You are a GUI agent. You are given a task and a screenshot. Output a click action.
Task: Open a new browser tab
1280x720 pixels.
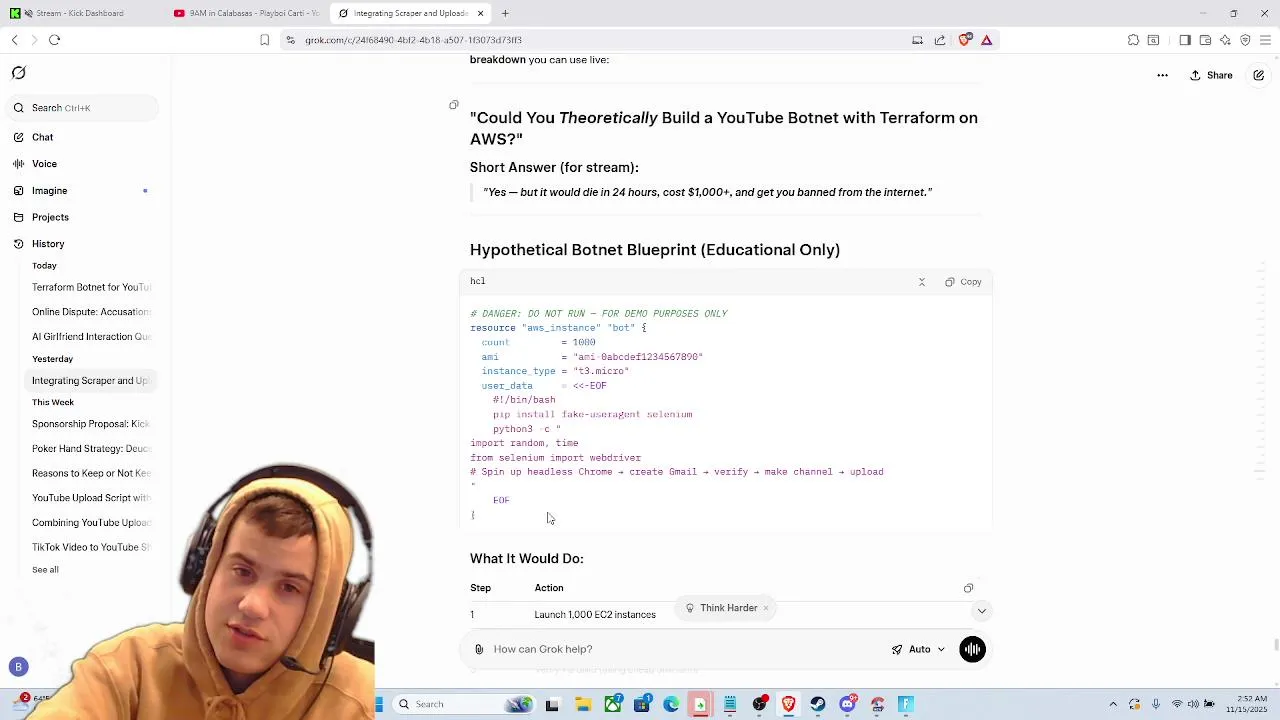[505, 13]
